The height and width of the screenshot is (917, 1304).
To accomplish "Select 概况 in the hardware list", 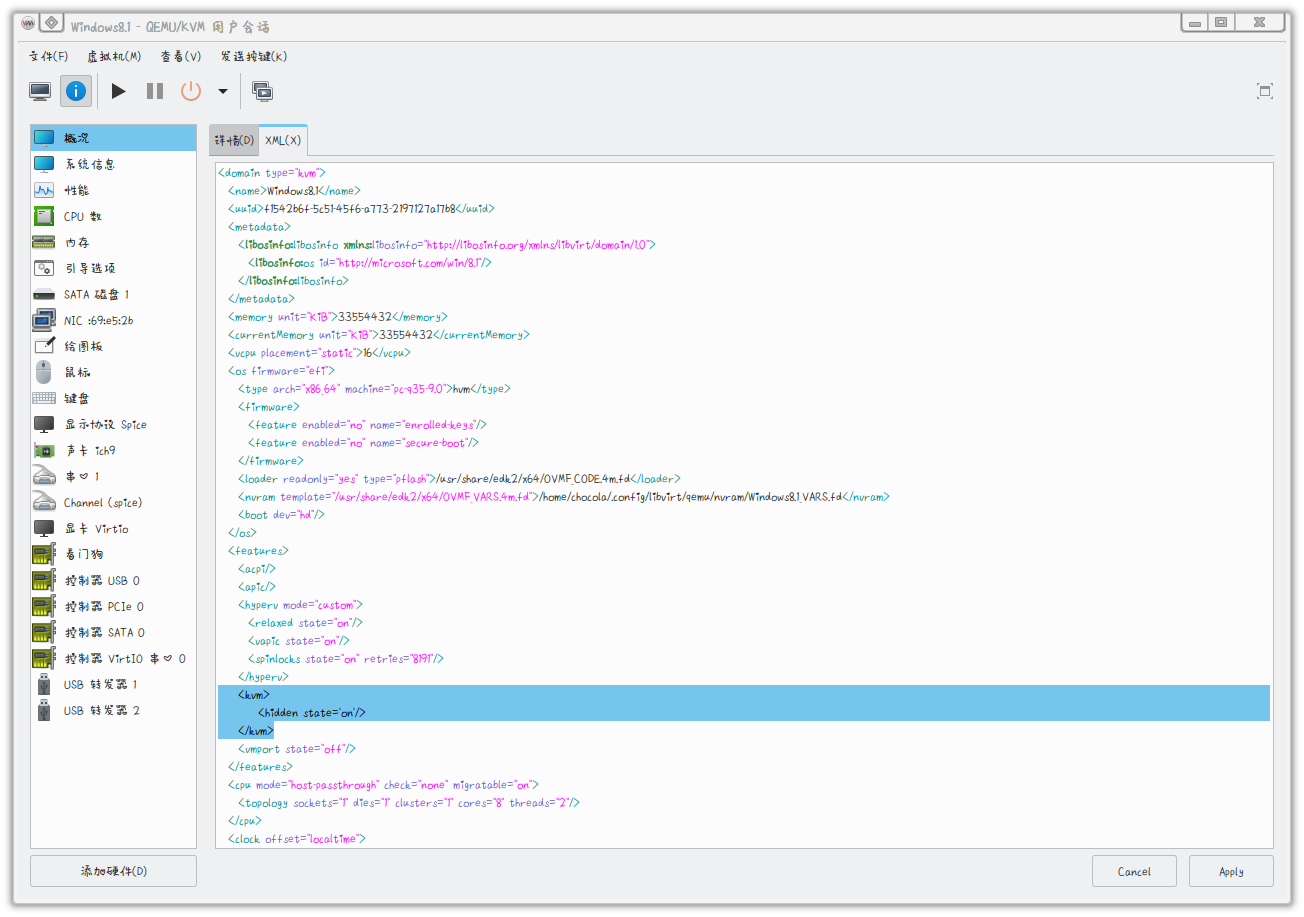I will (113, 138).
